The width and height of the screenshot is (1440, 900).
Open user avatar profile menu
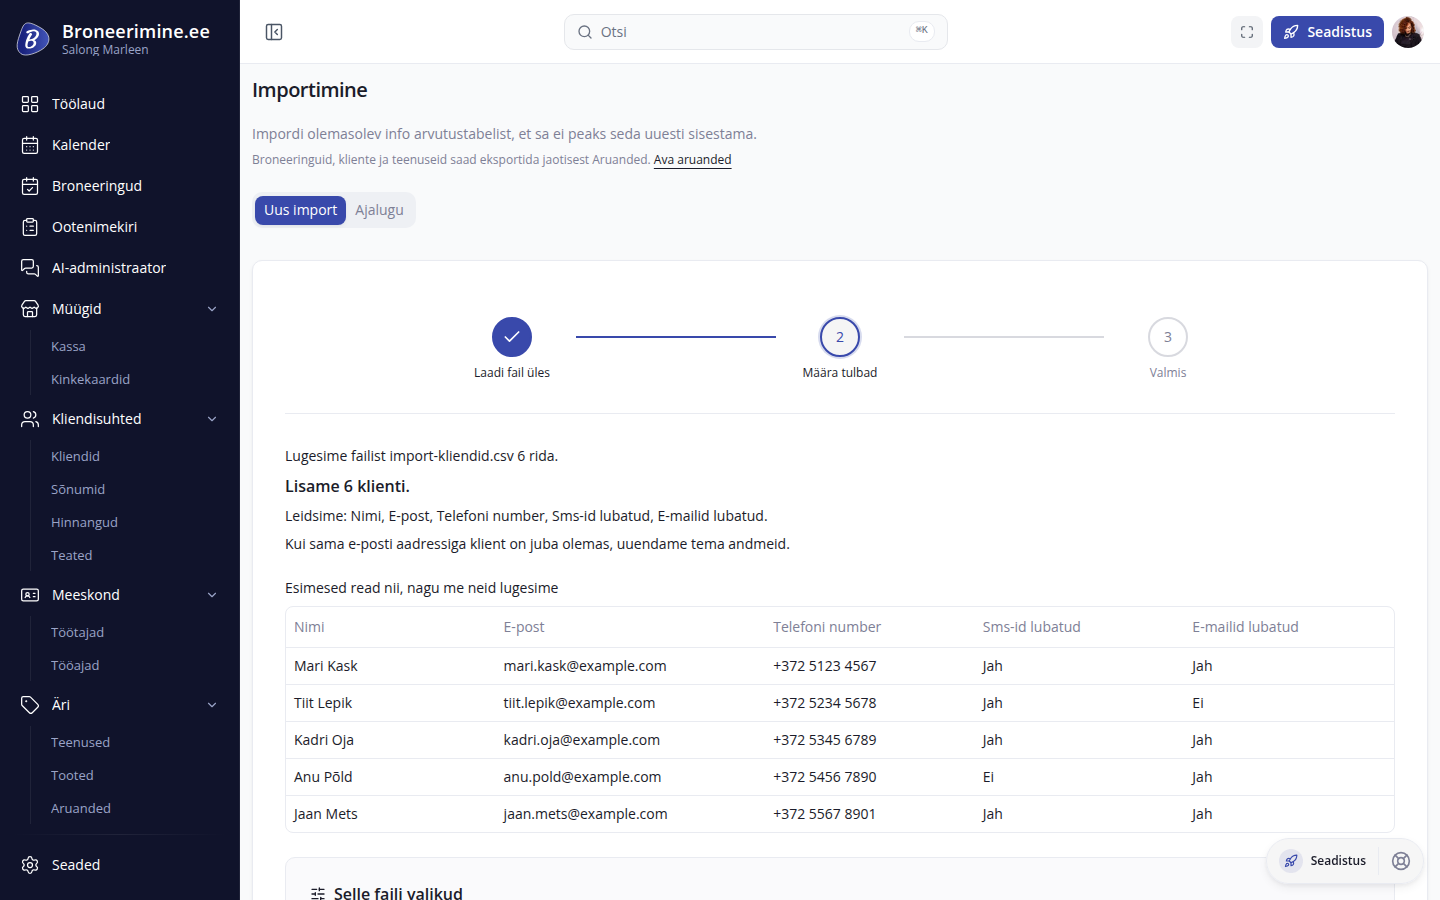pos(1408,32)
